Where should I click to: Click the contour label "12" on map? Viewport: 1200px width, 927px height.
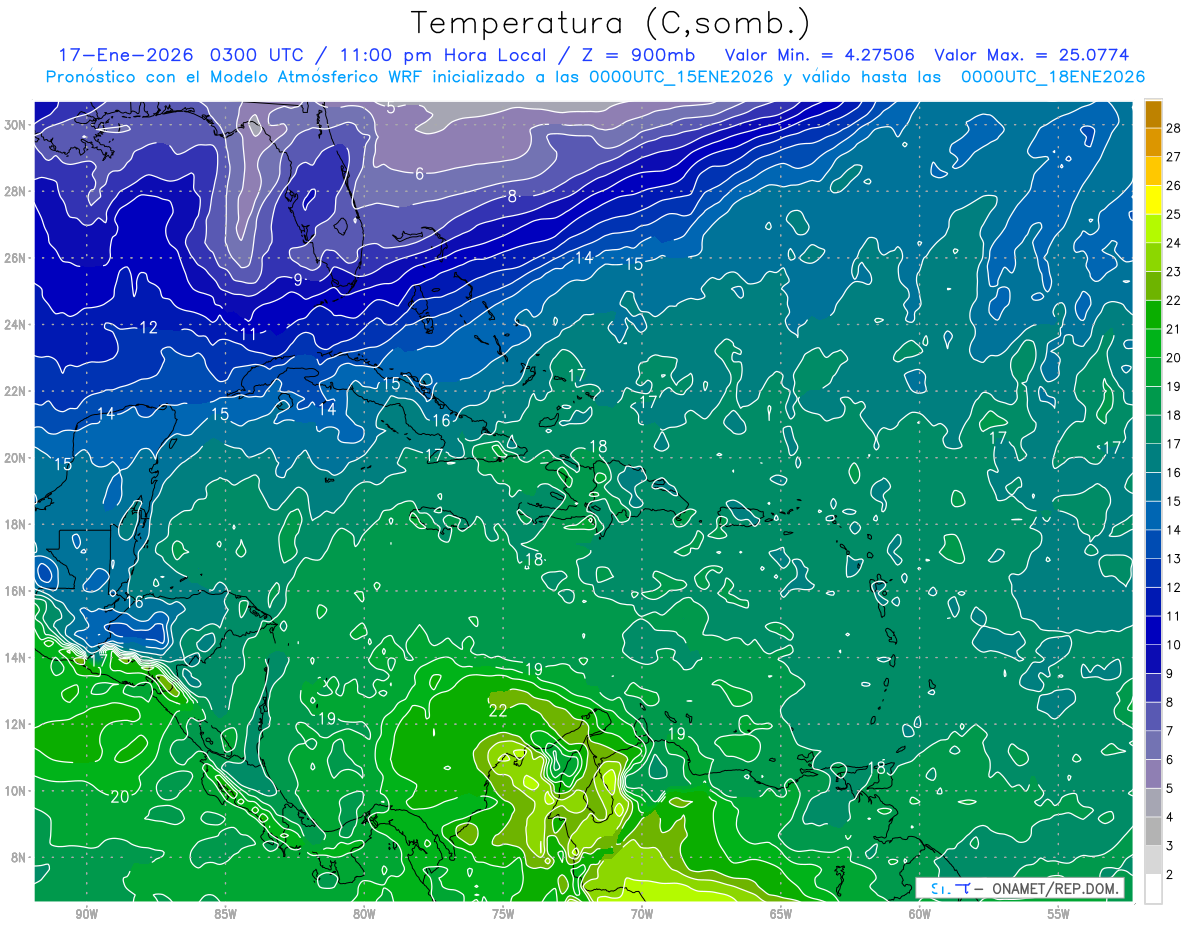148,327
